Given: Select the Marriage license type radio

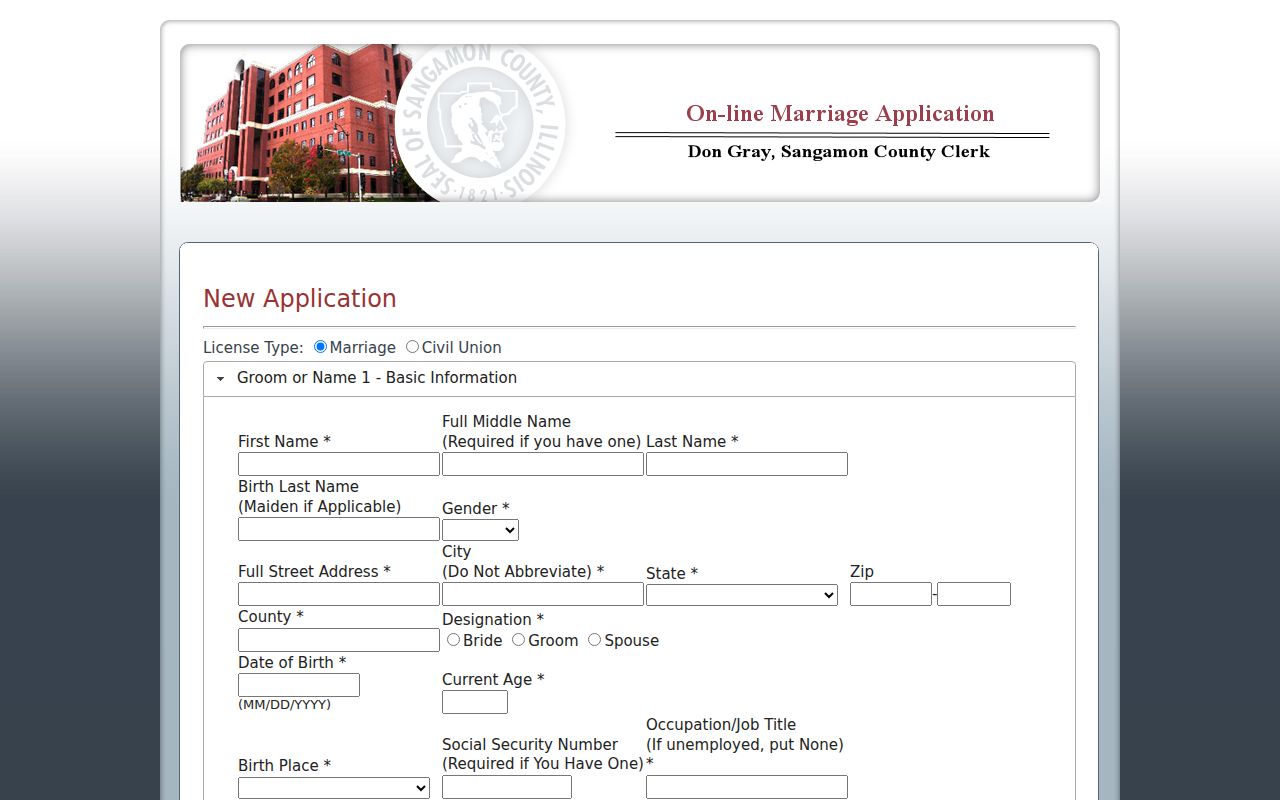Looking at the screenshot, I should (320, 347).
